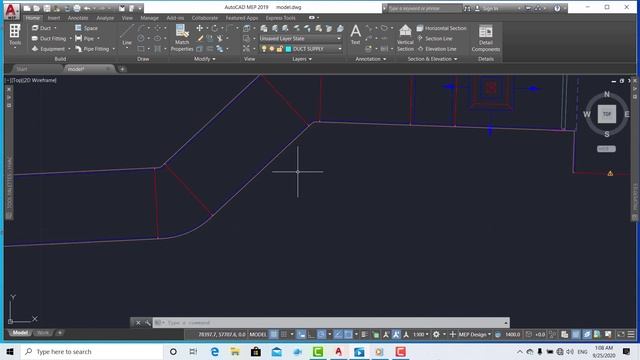Open the Duct tool dropdown arrow
Image resolution: width=640 pixels, height=360 pixels.
tap(55, 28)
